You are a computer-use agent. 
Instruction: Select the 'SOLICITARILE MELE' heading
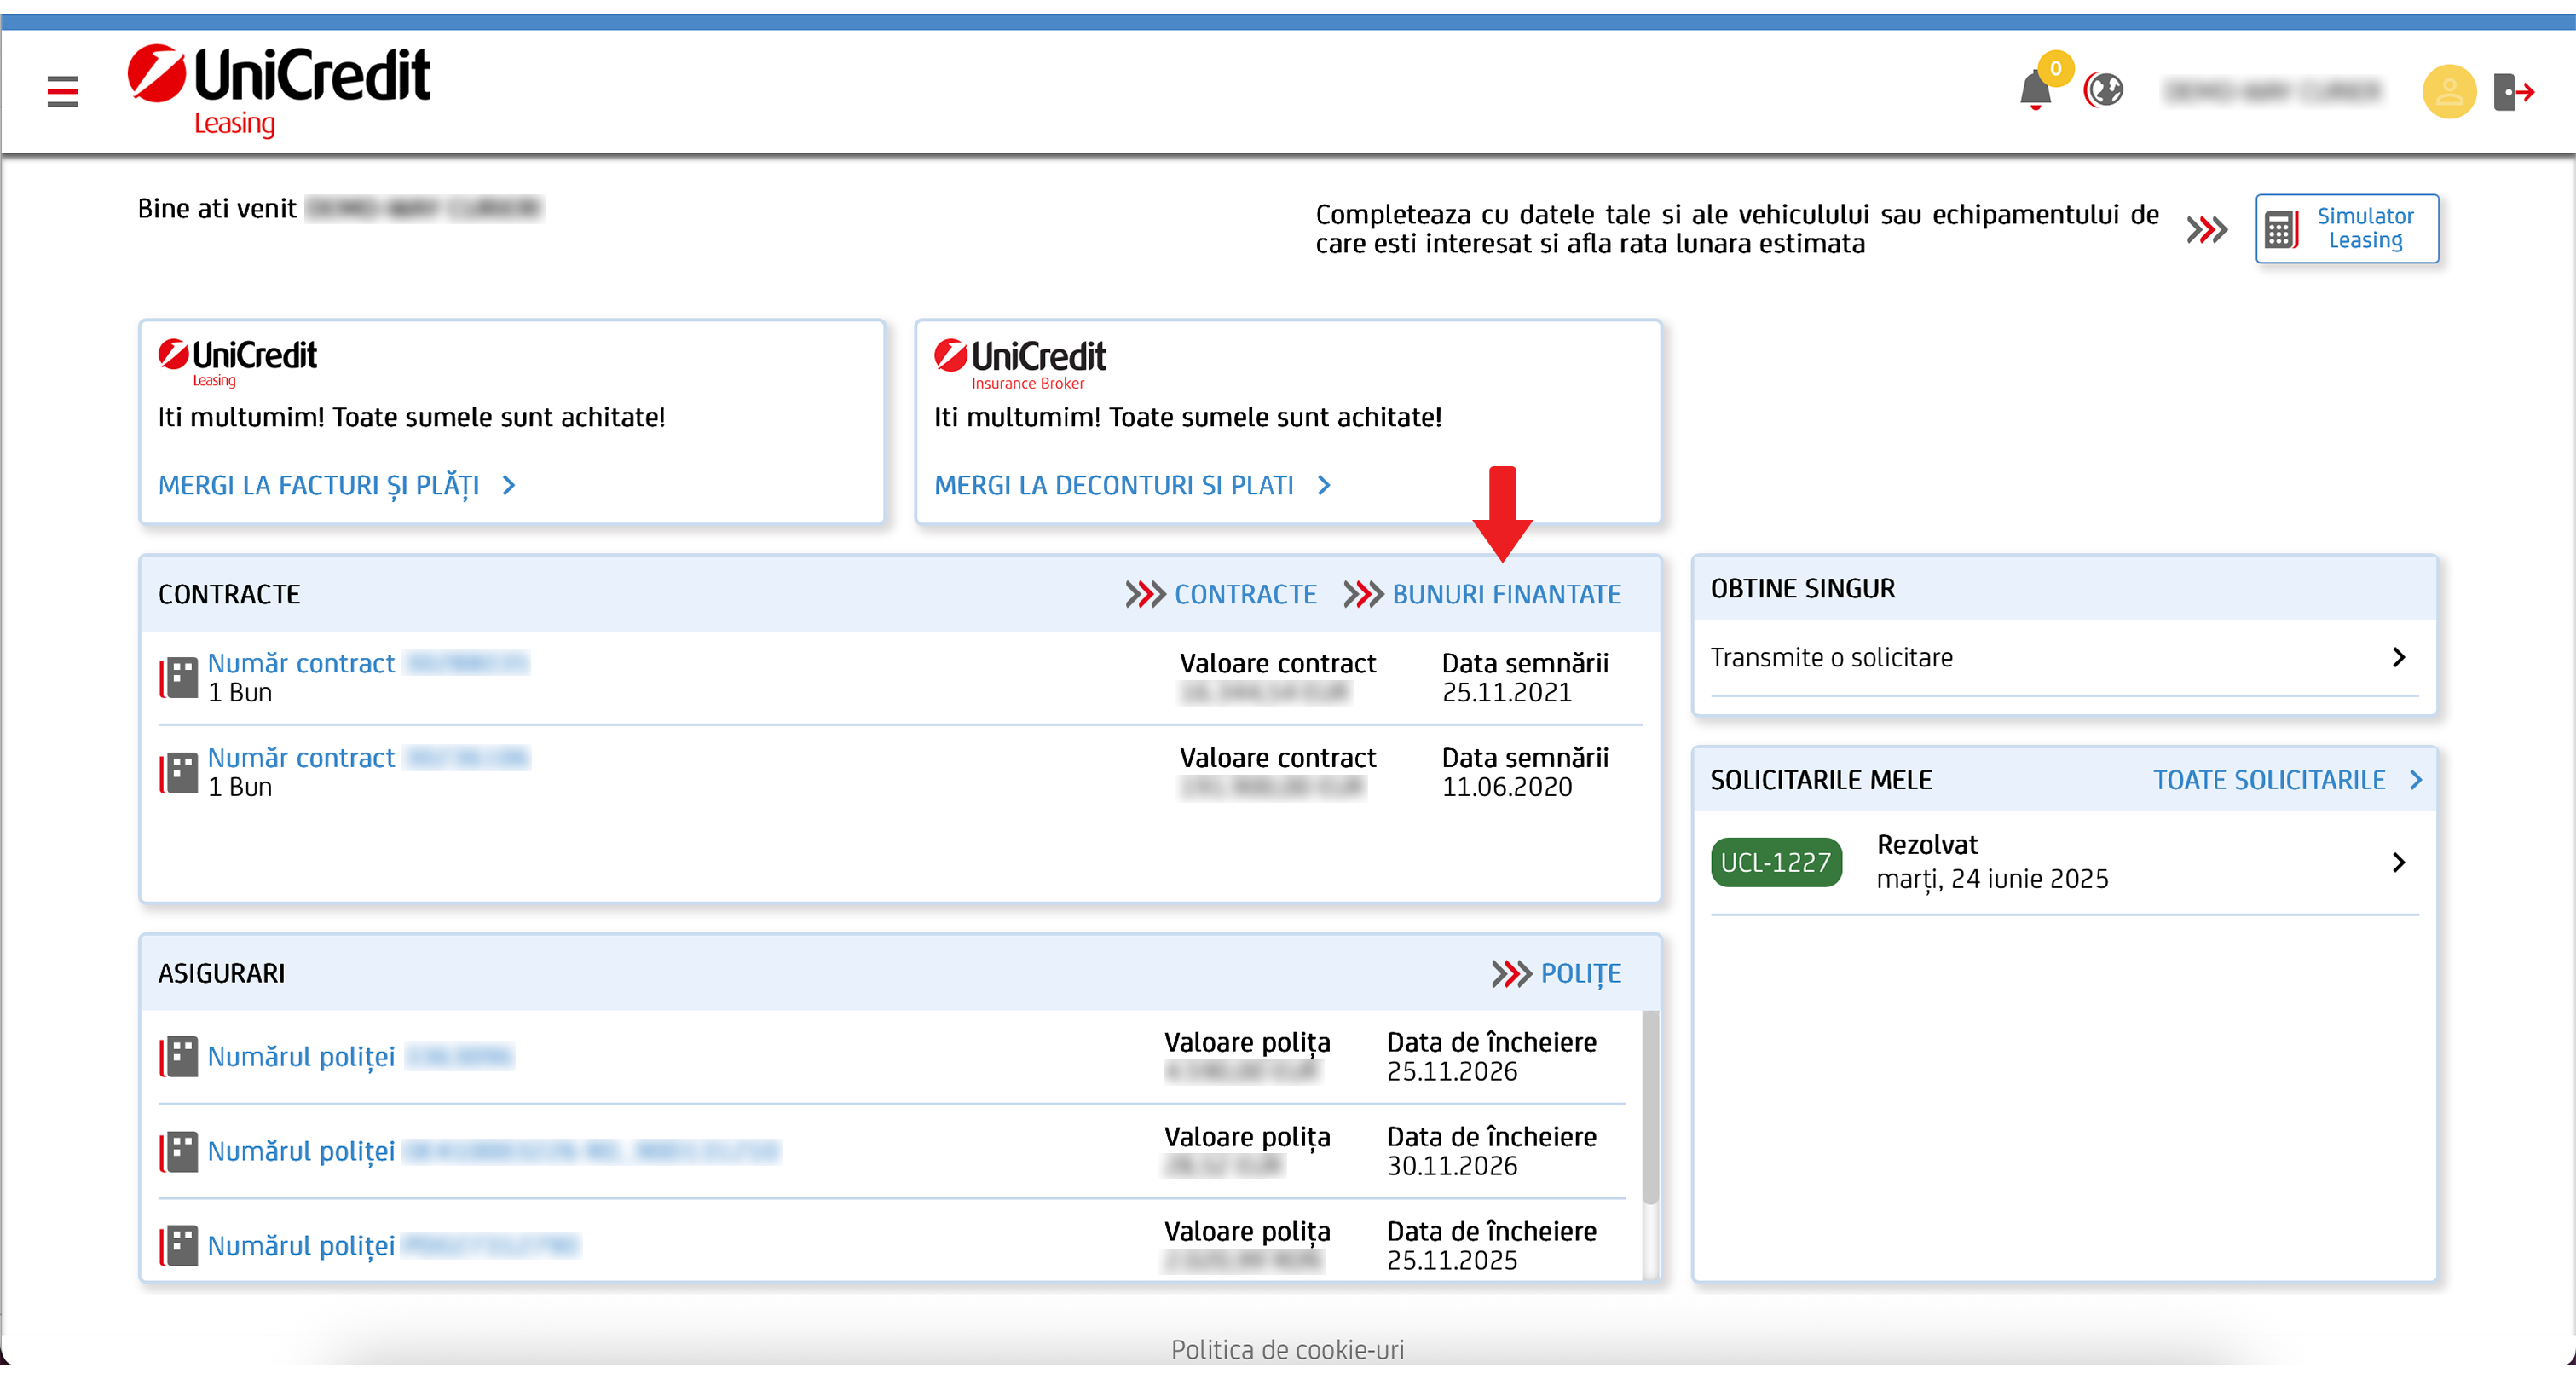click(1821, 780)
